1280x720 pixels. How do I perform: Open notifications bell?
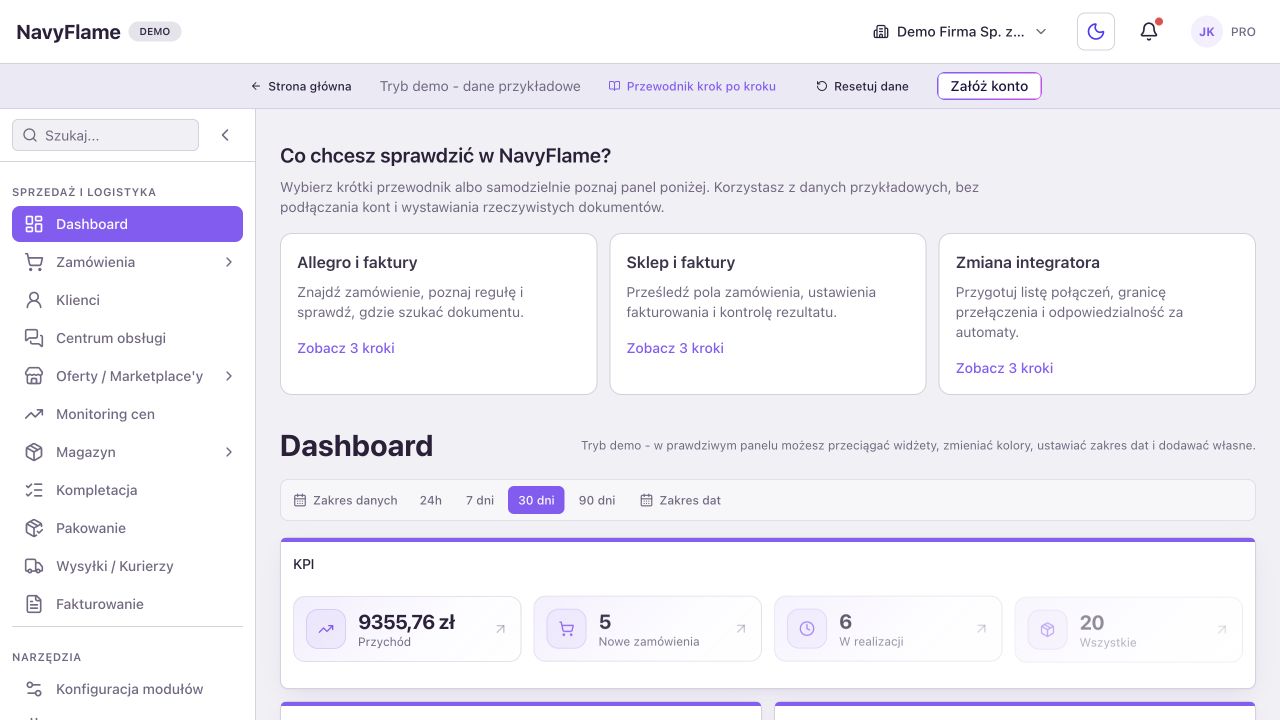(1149, 32)
